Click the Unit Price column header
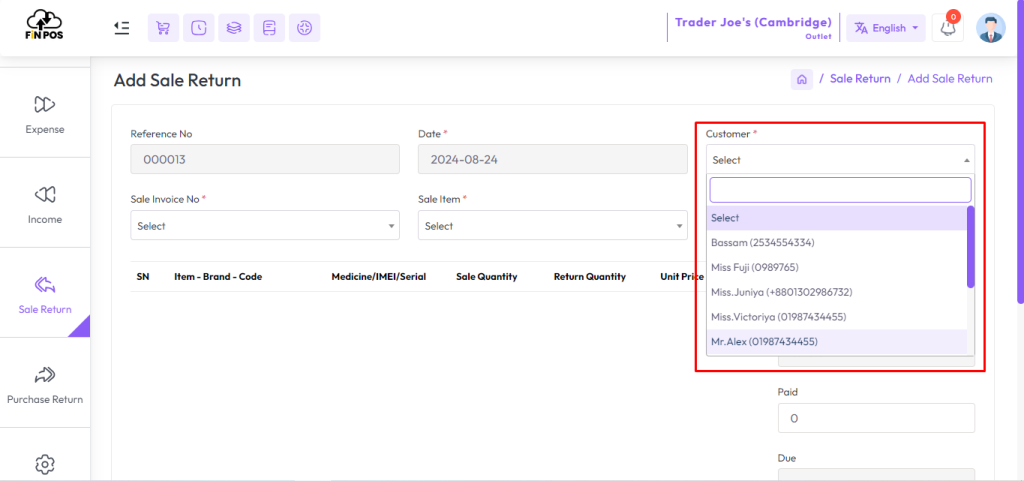Viewport: 1024px width, 481px height. tap(682, 277)
